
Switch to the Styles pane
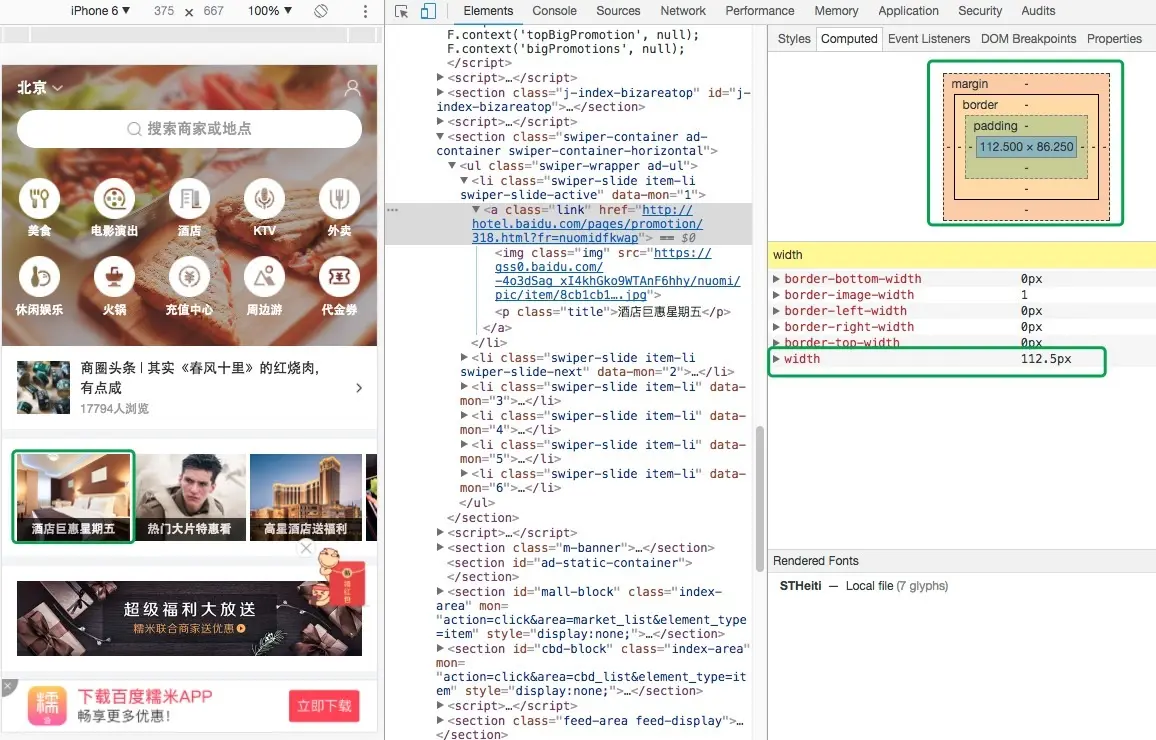[793, 39]
